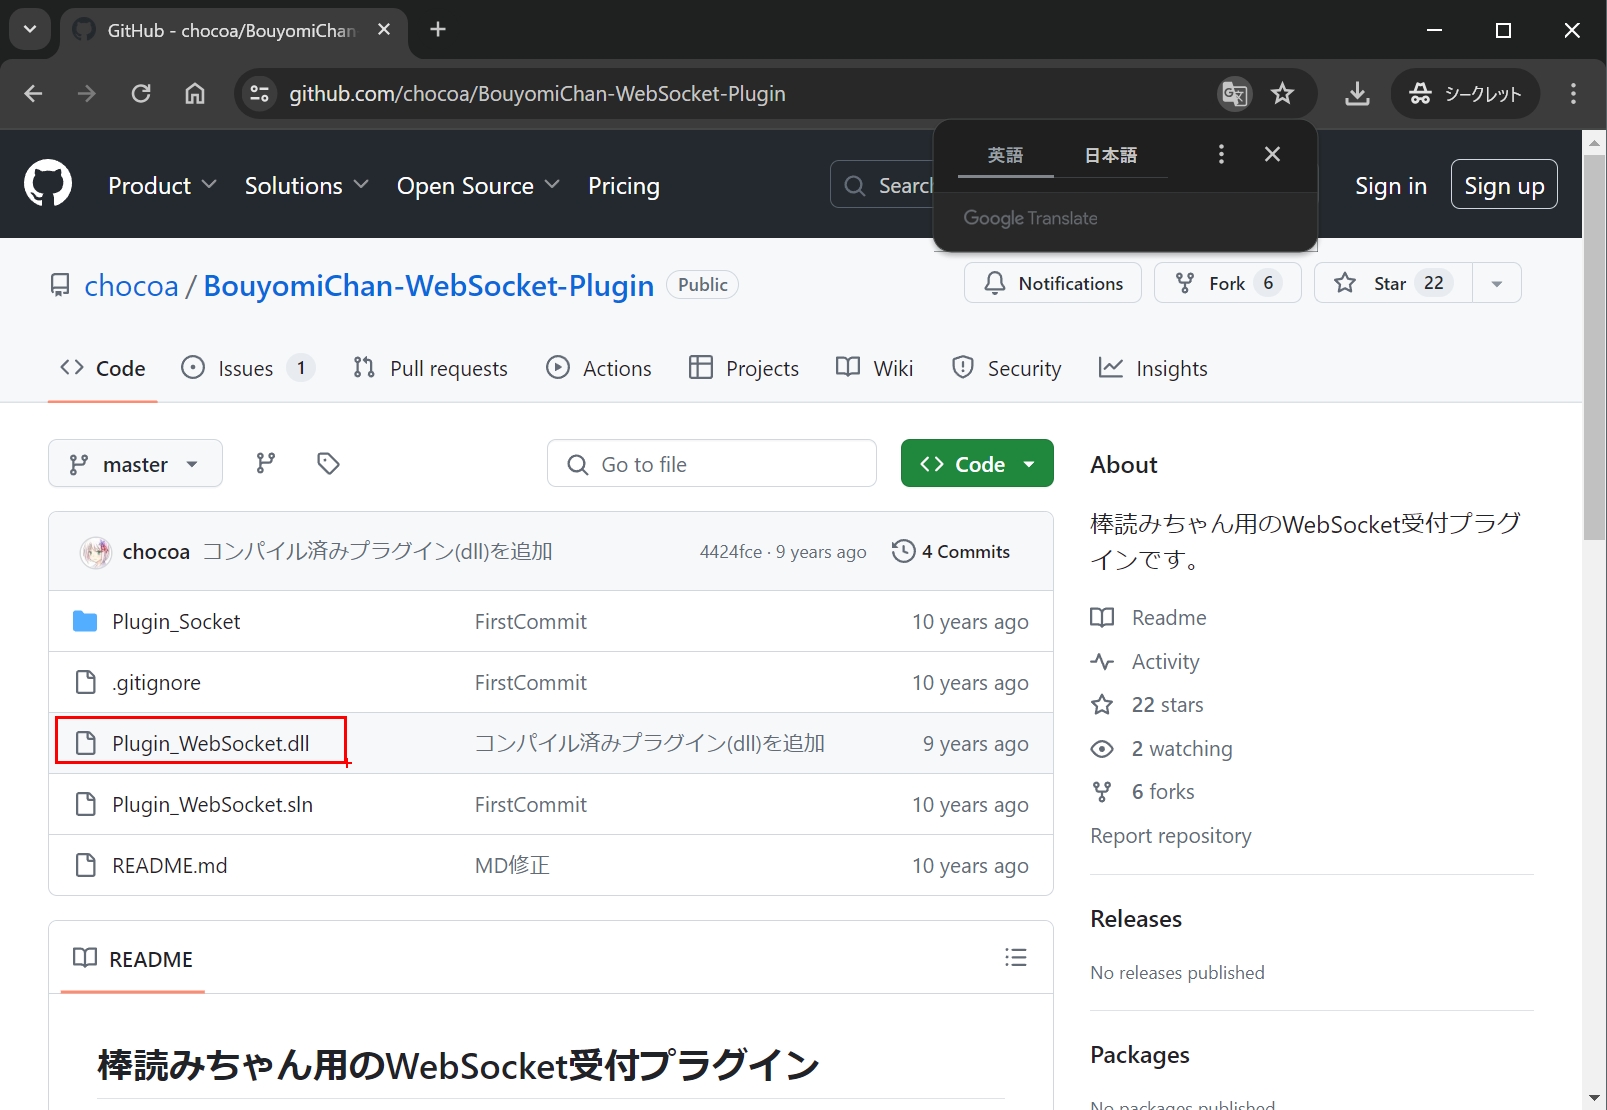Switch to the Security tab
This screenshot has height=1110, width=1607.
tap(1007, 368)
